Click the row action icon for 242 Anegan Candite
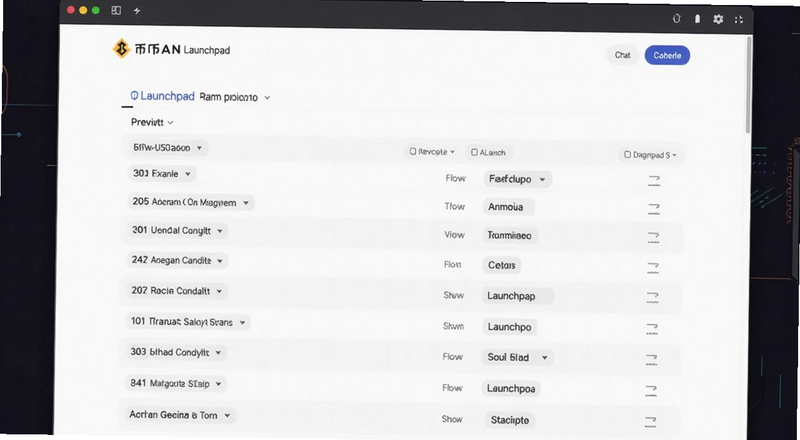This screenshot has width=800, height=440. pos(653,267)
